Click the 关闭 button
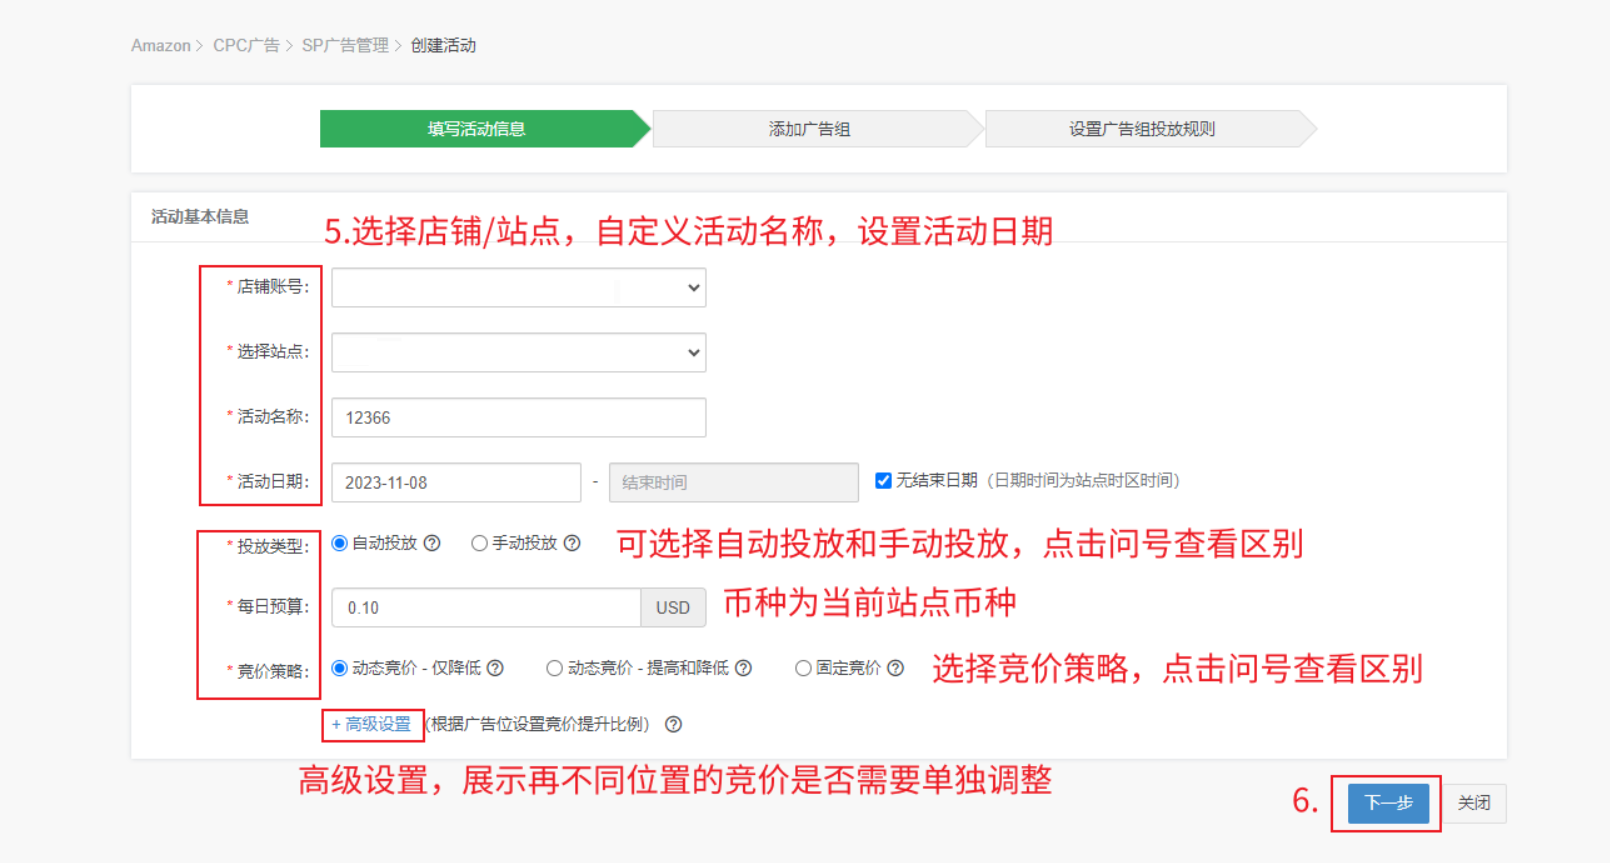The height and width of the screenshot is (863, 1610). click(1474, 803)
